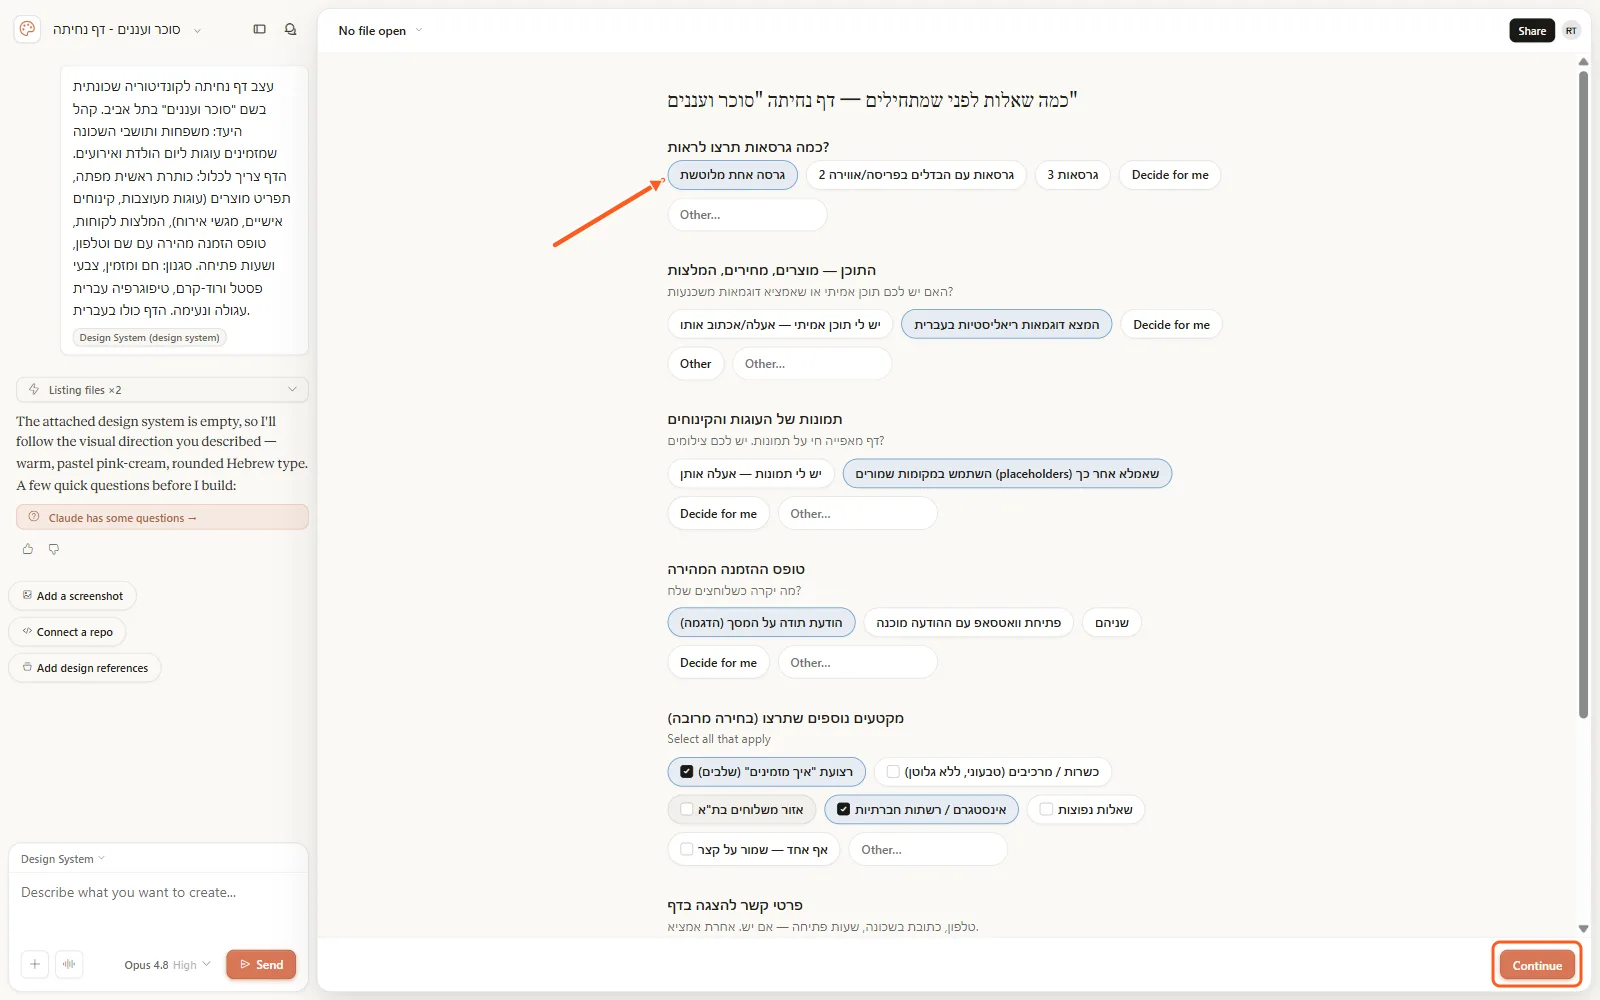
Task: Click the Continue button
Action: (x=1537, y=965)
